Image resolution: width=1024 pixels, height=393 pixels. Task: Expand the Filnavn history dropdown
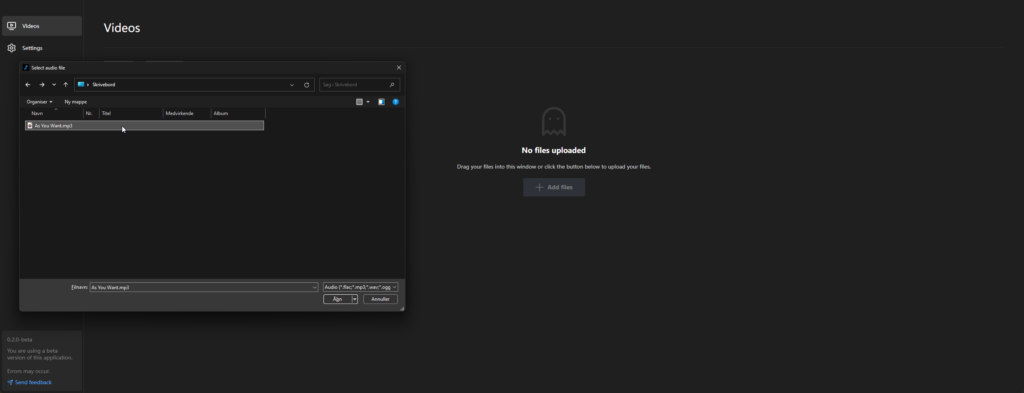point(315,287)
